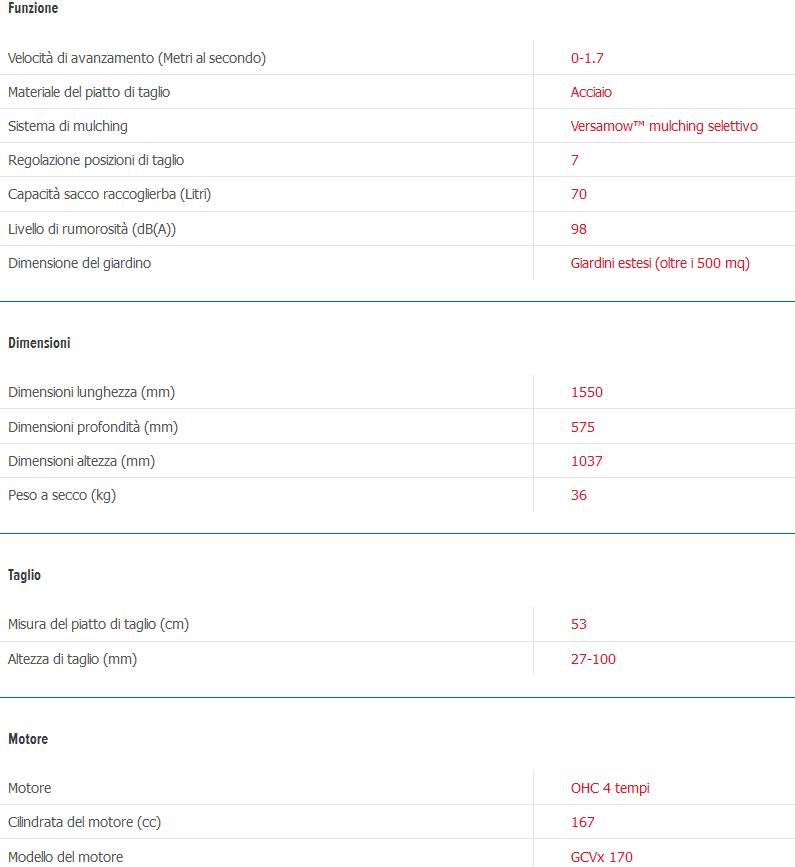This screenshot has width=795, height=867.
Task: Click the speed value 0-1.7
Action: (x=587, y=58)
